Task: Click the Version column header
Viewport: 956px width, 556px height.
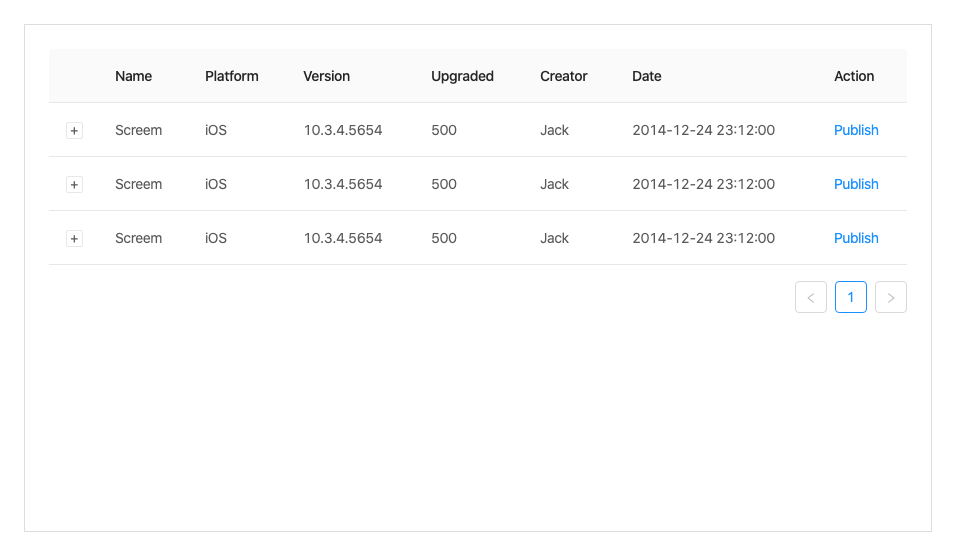Action: coord(327,76)
